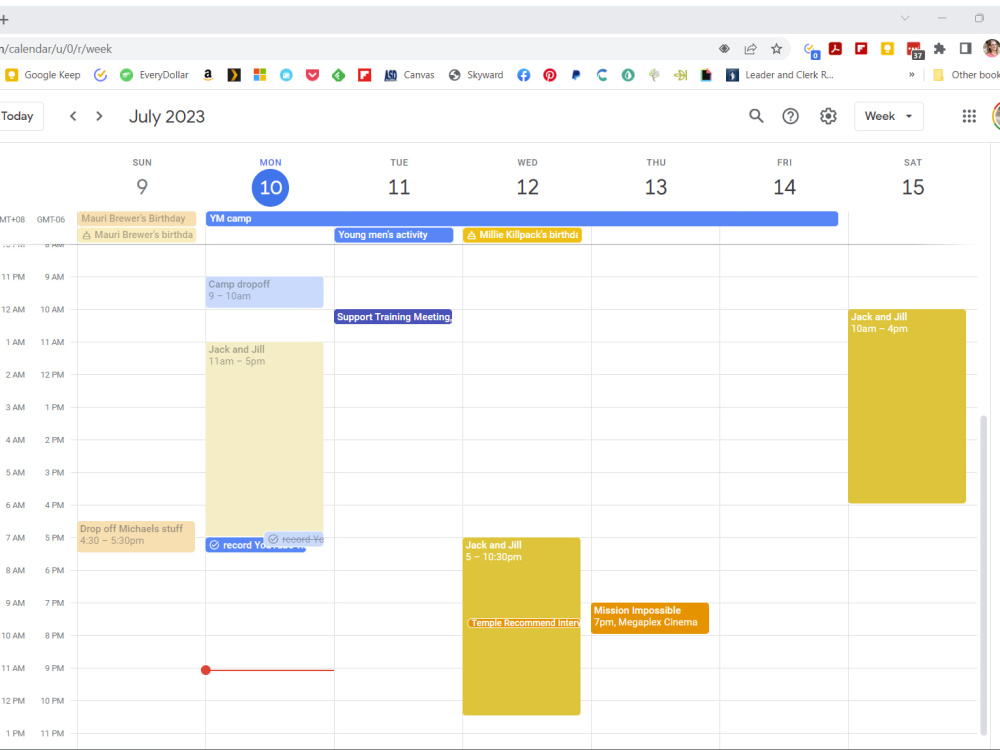Open Millie Killpack's birthday event
Screen dimensions: 1000x750
pos(522,235)
